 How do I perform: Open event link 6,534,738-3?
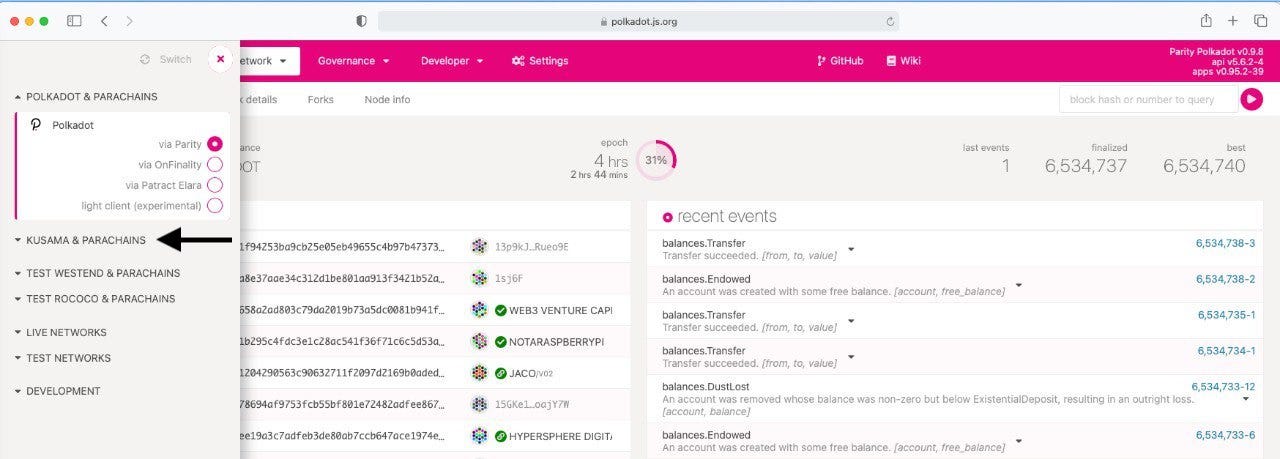[1225, 243]
